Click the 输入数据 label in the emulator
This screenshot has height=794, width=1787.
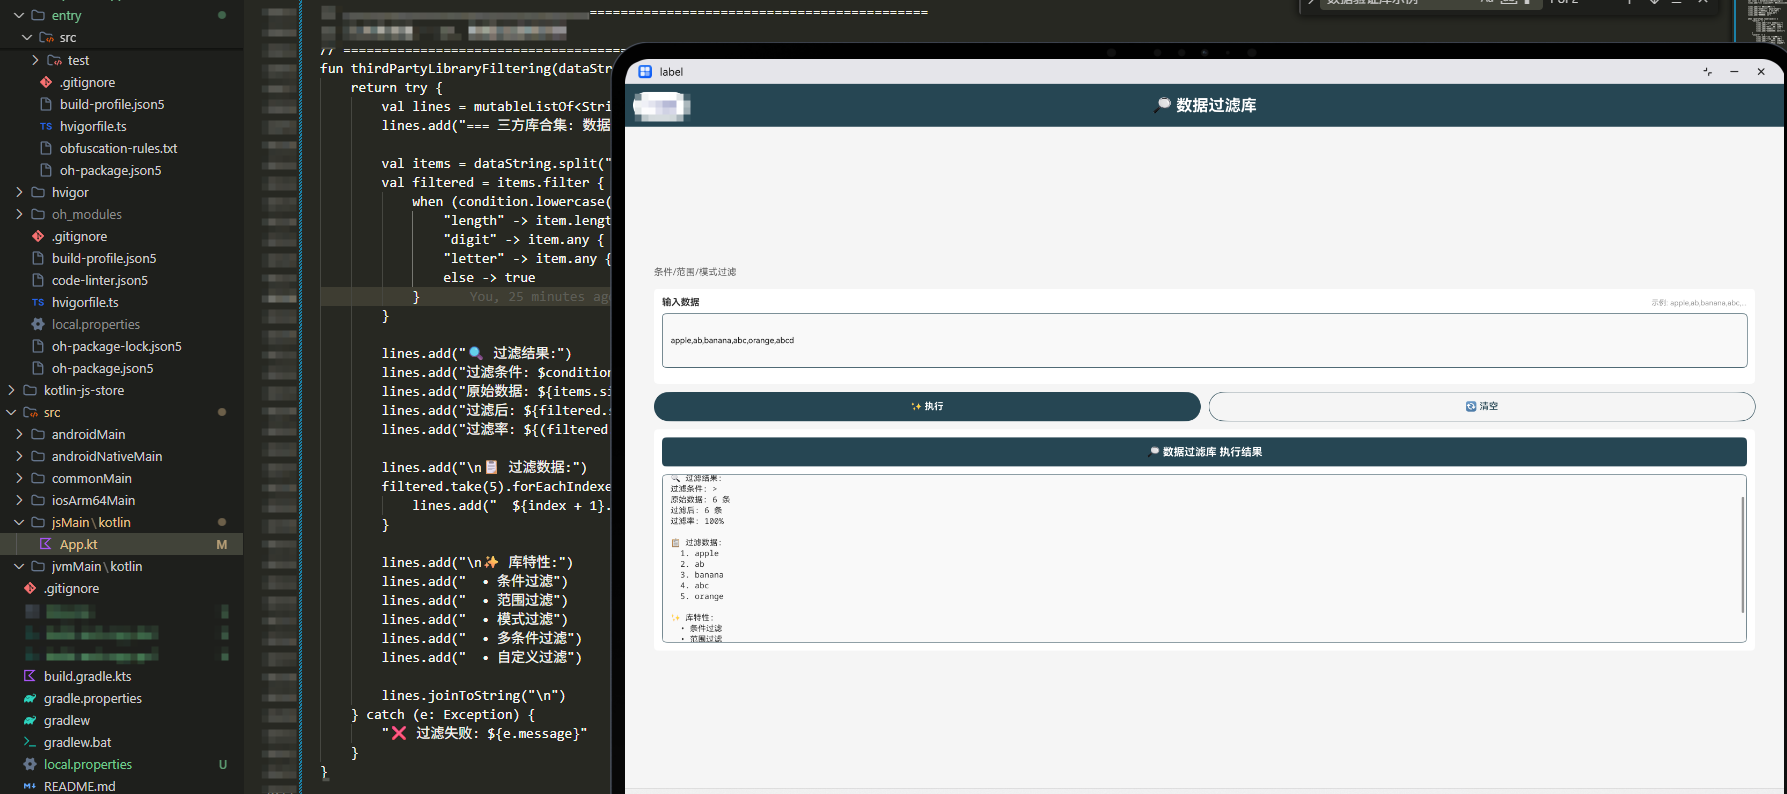(x=681, y=302)
